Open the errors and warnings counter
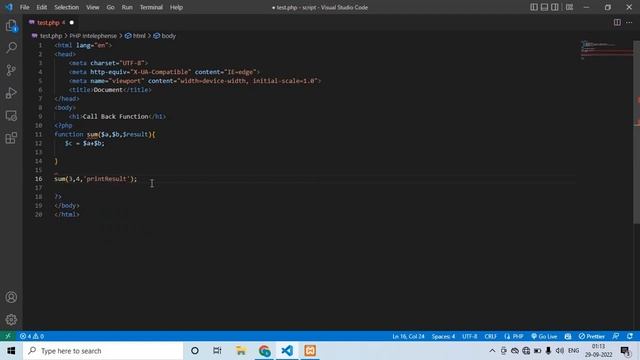640x360 pixels. point(32,336)
